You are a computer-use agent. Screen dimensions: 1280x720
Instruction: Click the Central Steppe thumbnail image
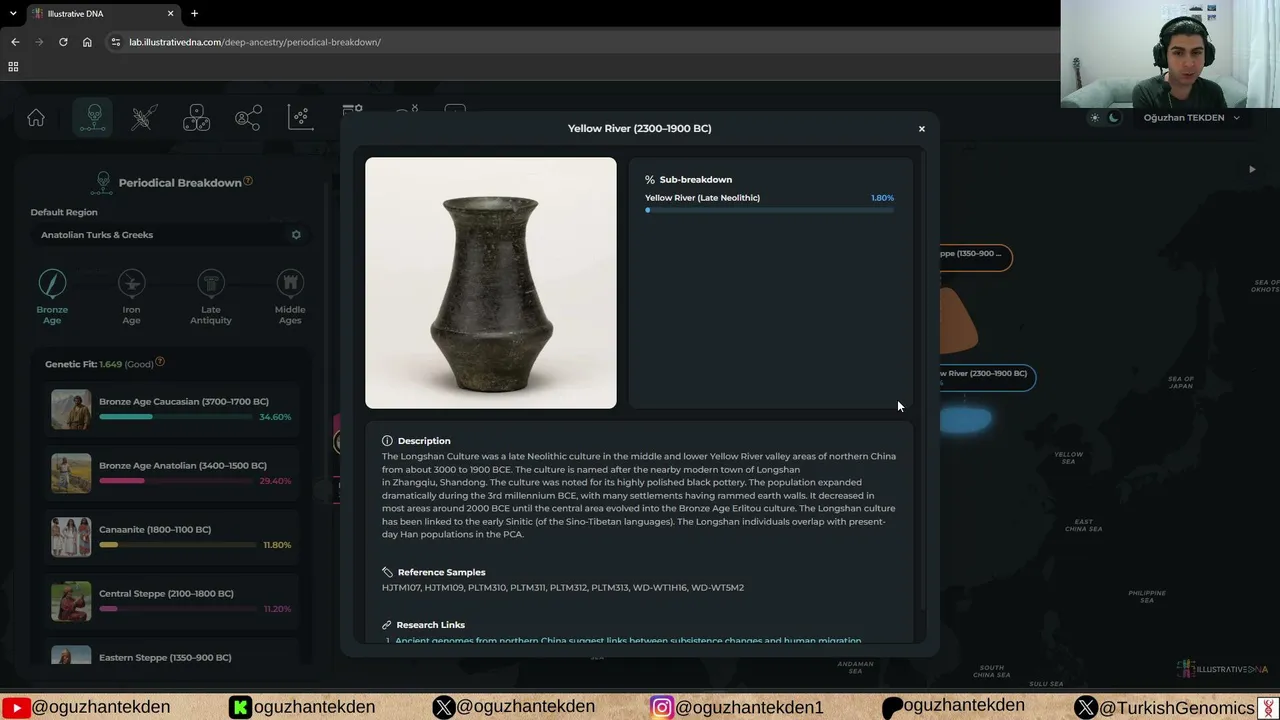[71, 601]
